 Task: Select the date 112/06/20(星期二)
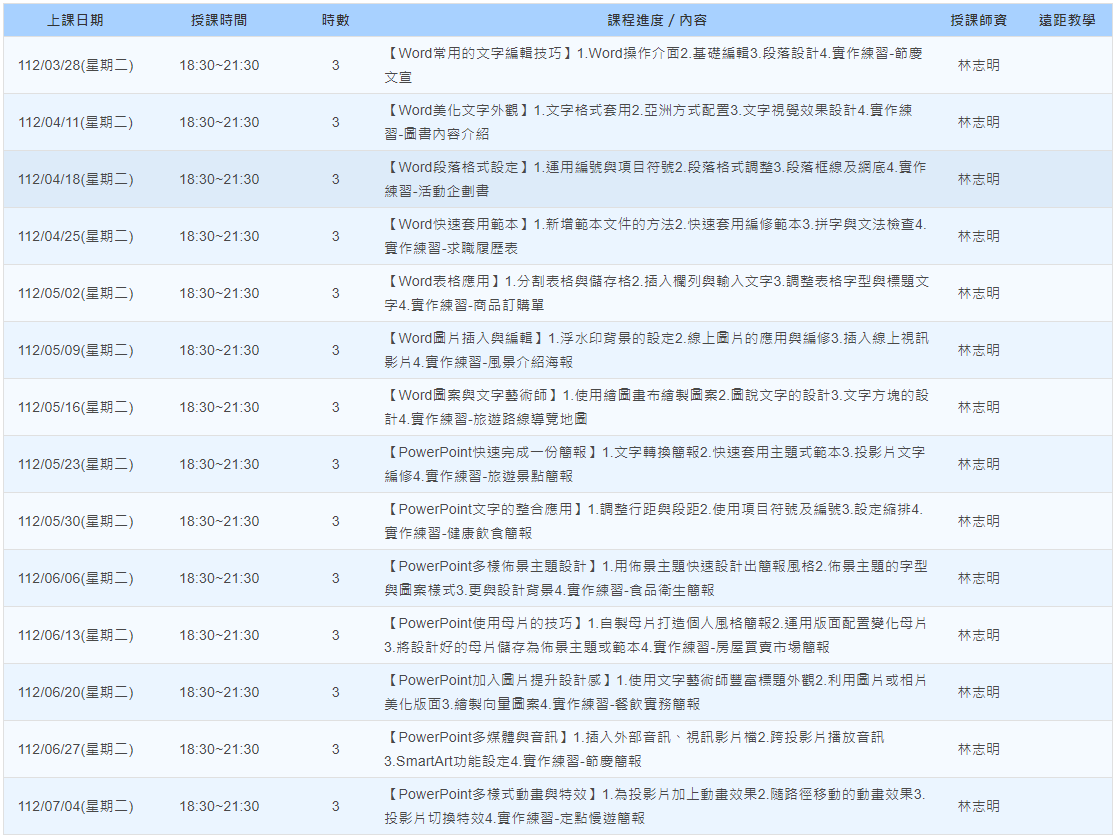[75, 692]
